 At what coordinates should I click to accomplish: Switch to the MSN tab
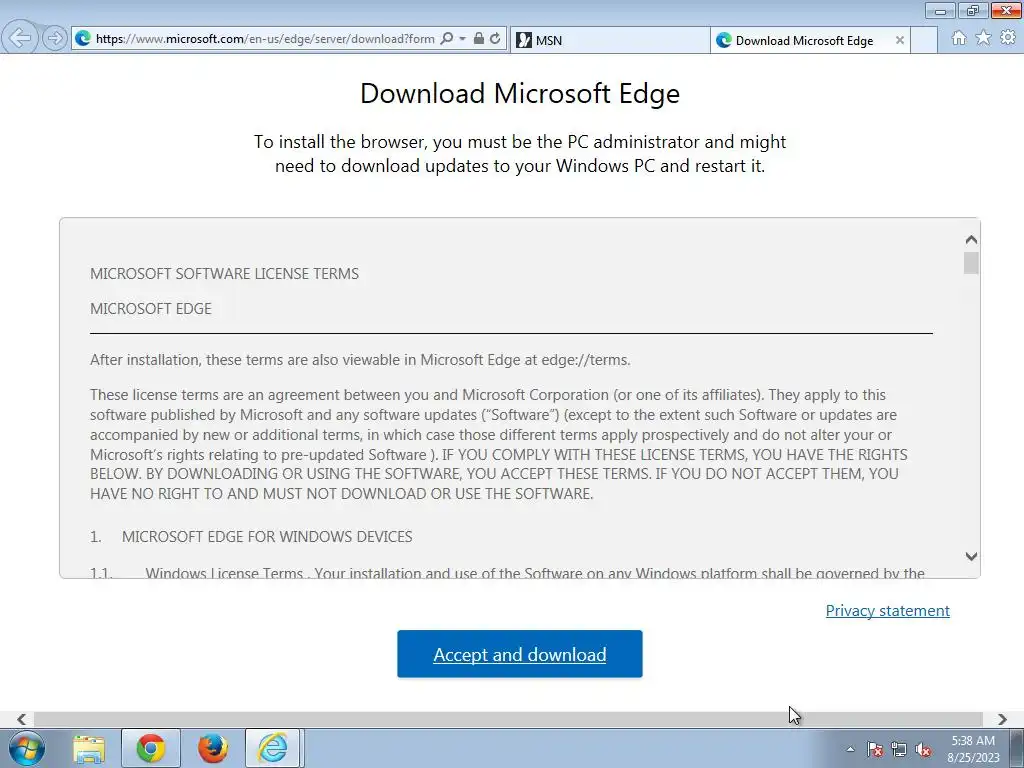[610, 40]
